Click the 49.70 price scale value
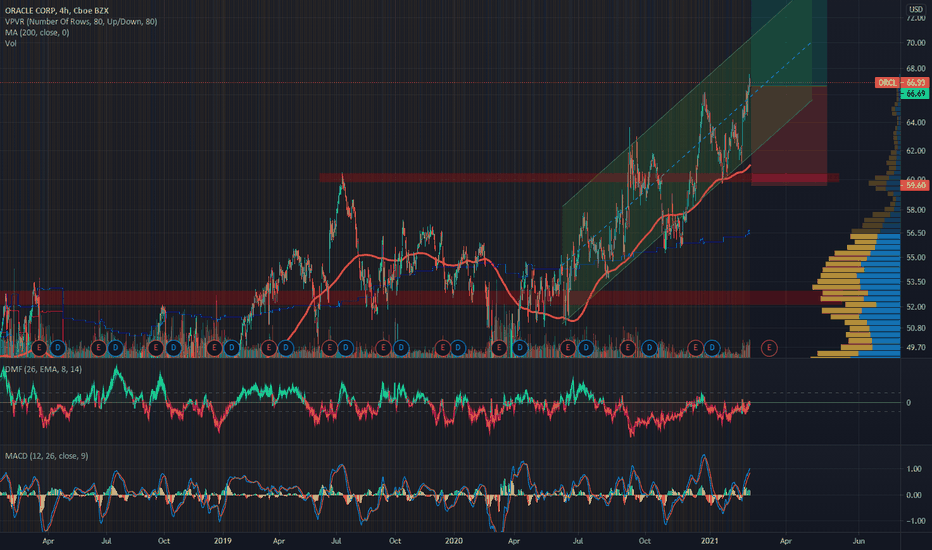Viewport: 932px width, 550px height. pos(916,347)
